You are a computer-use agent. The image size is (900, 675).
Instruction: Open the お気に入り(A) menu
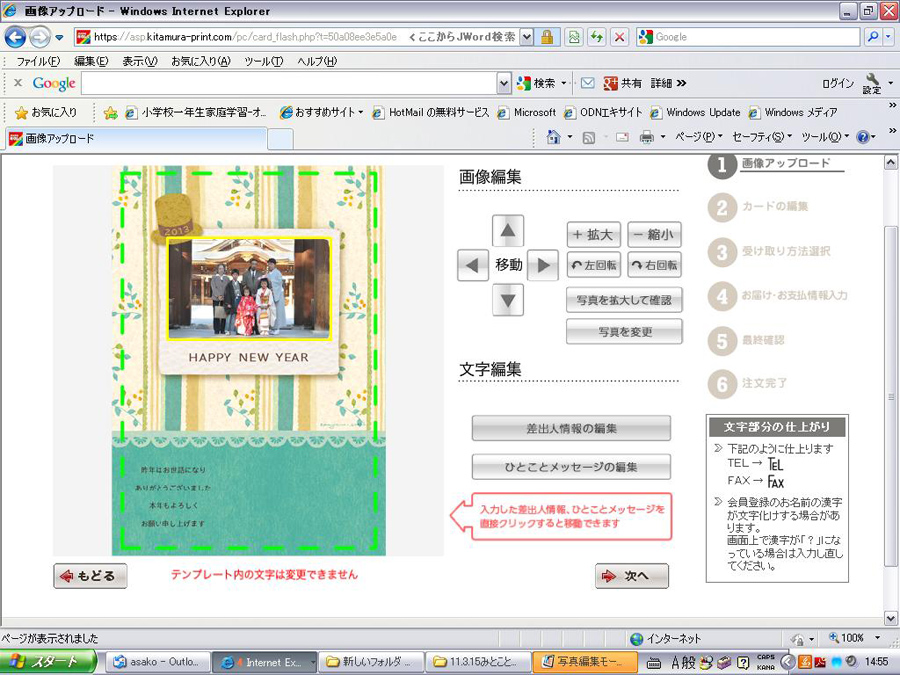pyautogui.click(x=200, y=61)
